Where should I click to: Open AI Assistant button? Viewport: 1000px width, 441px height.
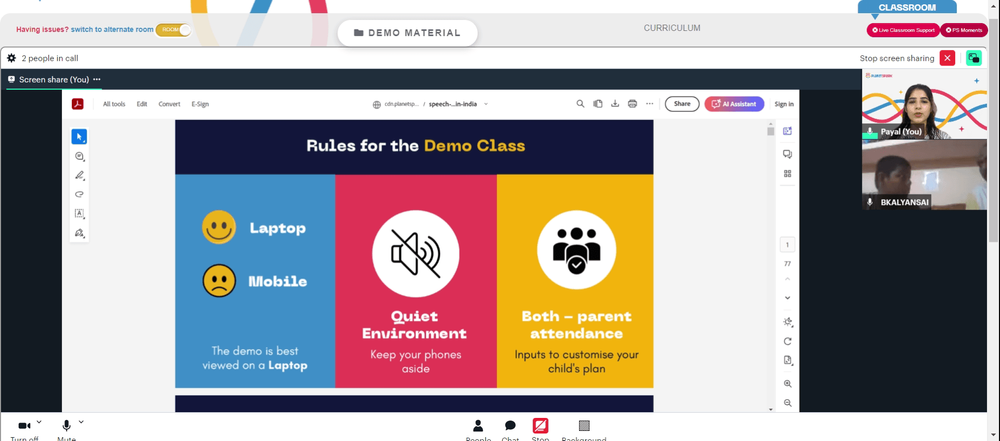(x=734, y=104)
